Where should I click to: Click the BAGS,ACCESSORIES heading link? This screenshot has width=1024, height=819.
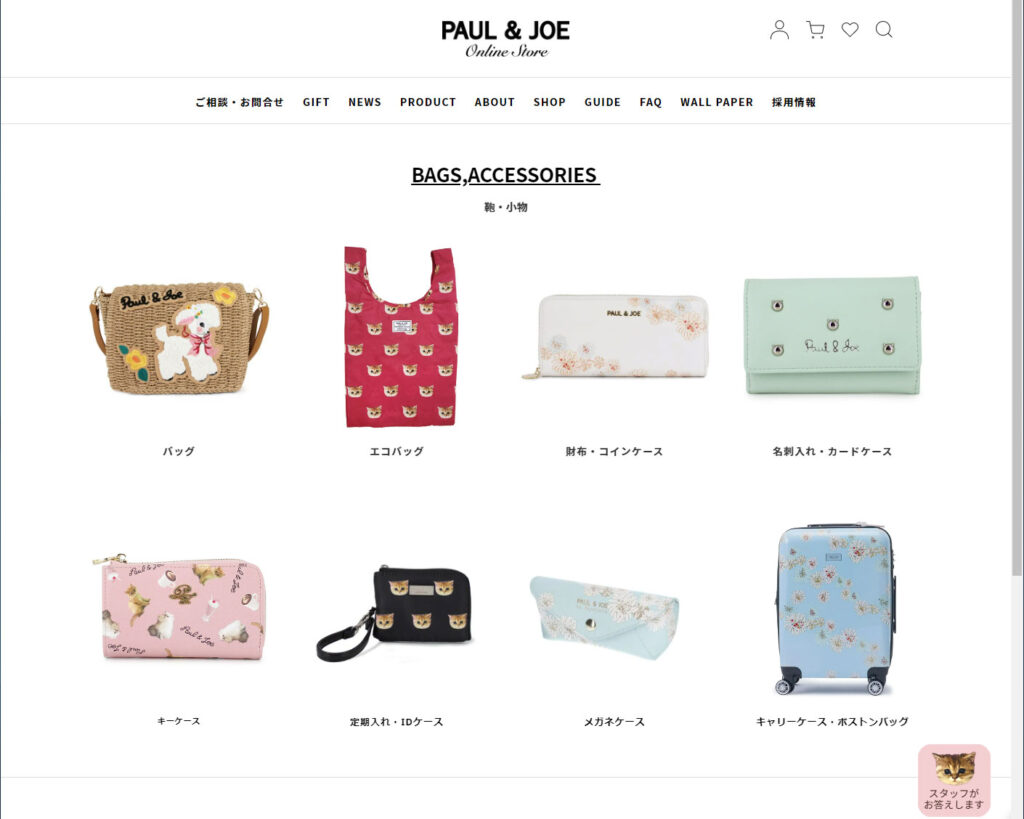505,175
